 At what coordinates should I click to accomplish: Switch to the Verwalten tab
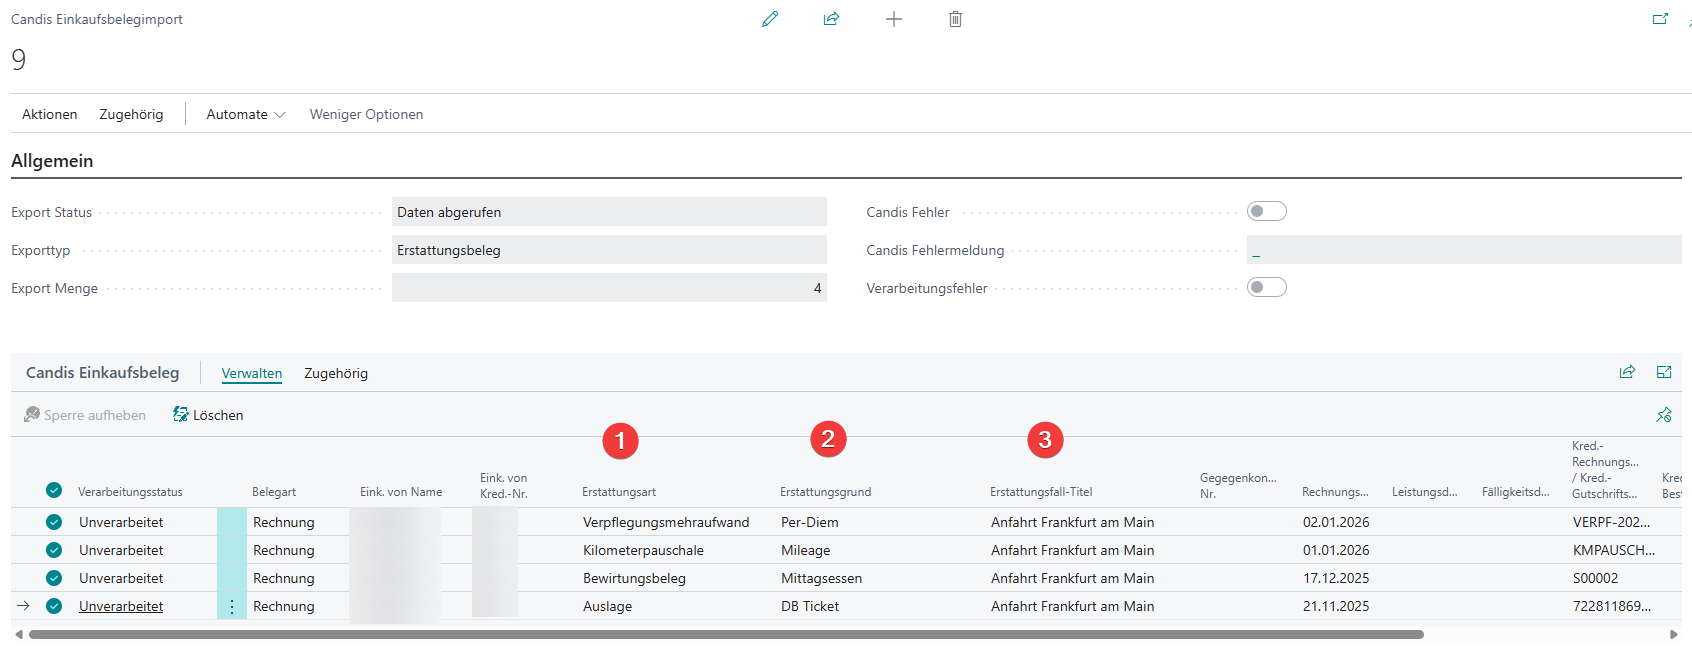252,373
